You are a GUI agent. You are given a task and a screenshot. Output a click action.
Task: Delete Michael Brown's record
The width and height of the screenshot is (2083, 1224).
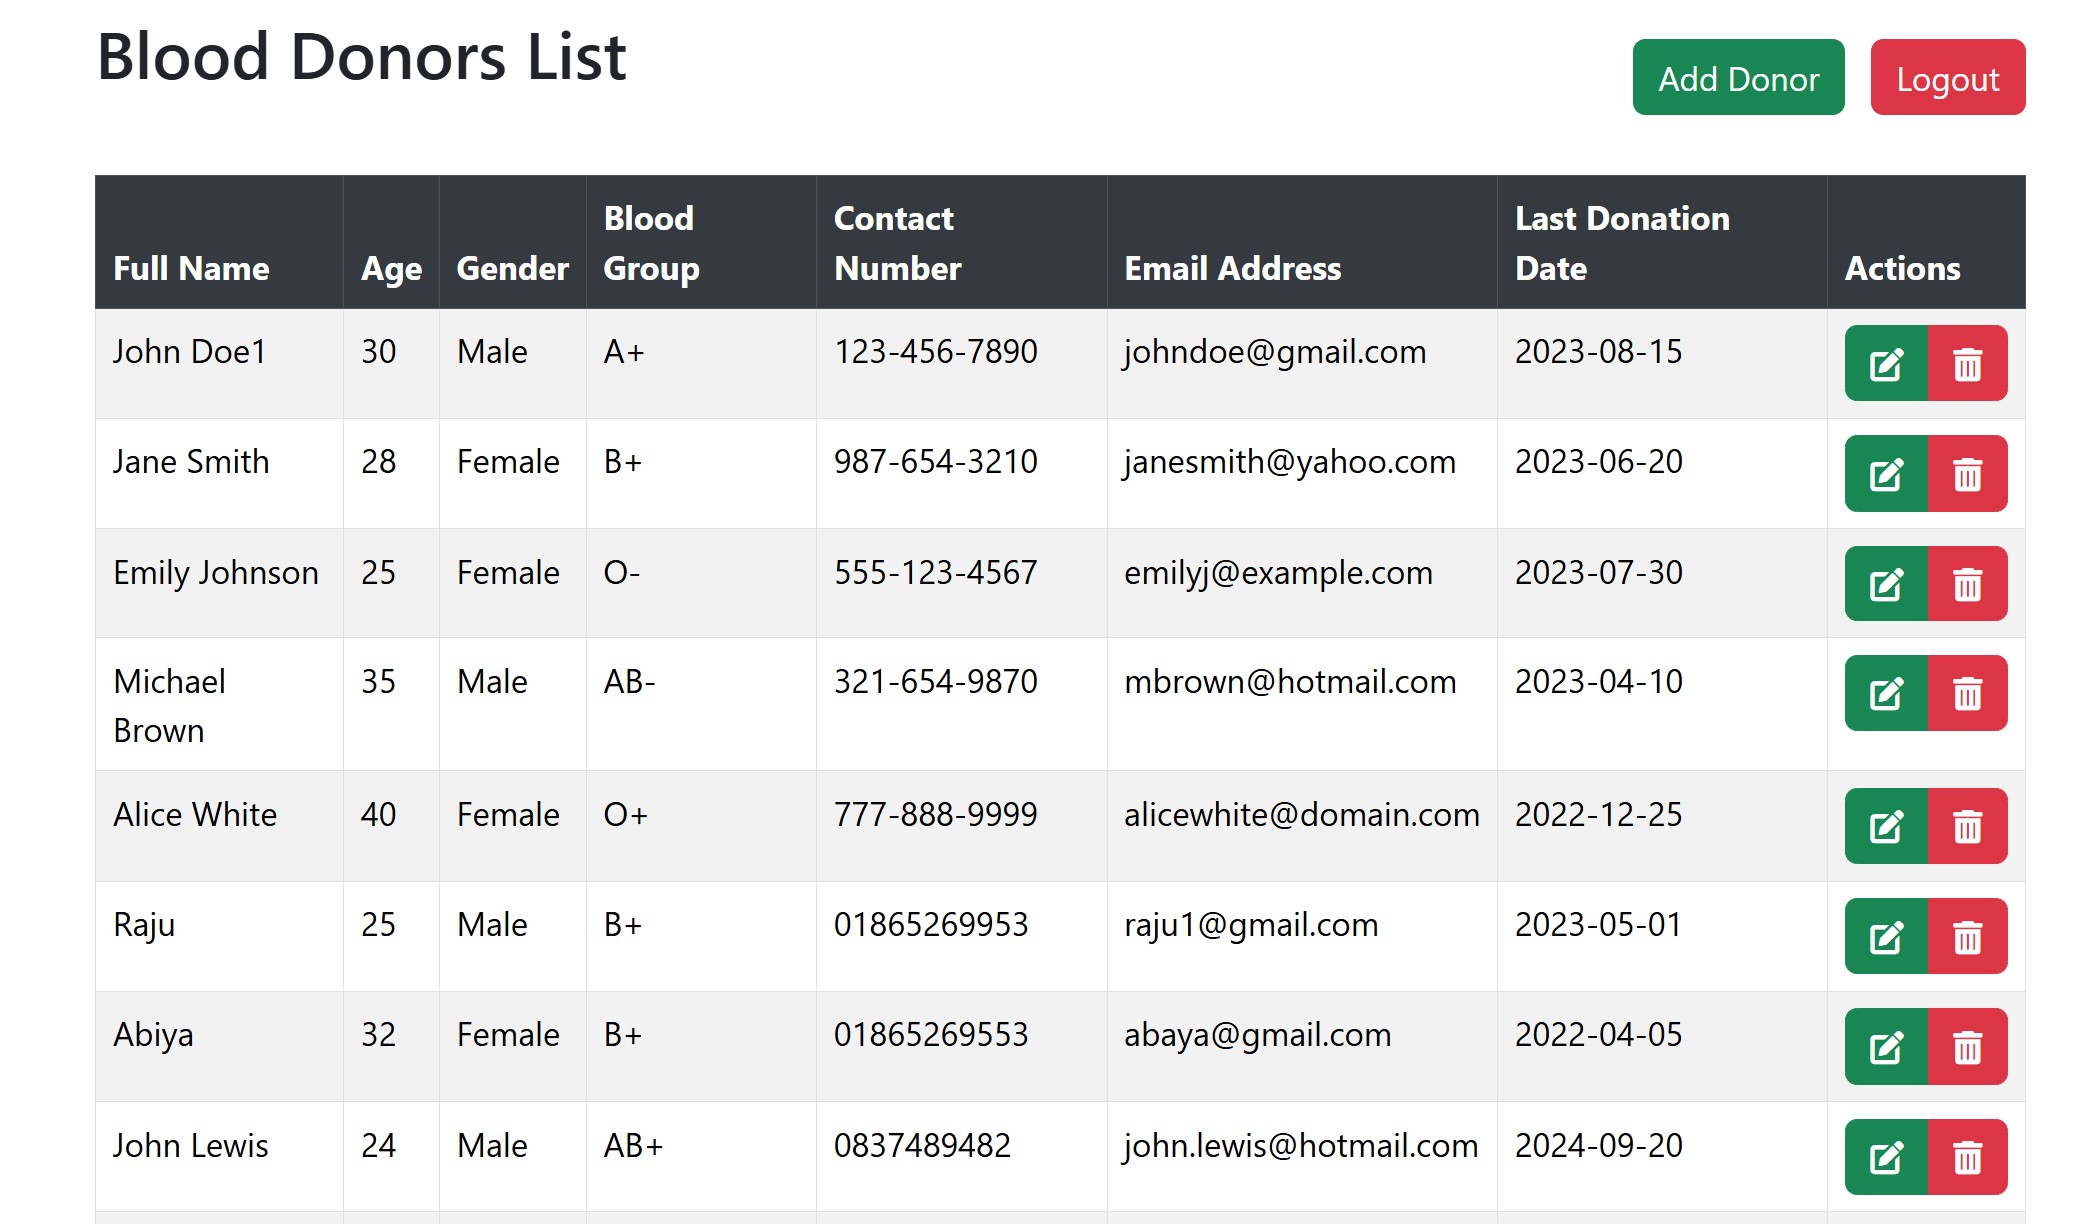point(1967,693)
